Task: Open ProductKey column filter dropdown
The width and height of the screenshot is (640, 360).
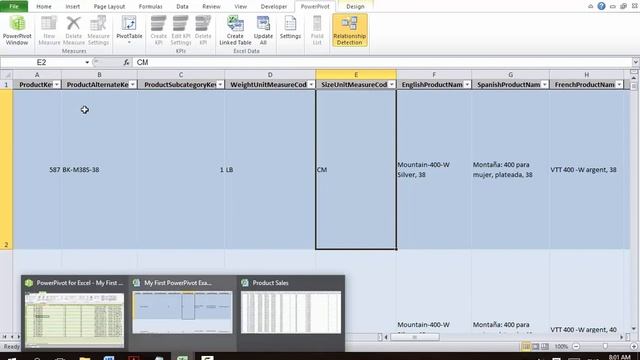Action: (56, 84)
